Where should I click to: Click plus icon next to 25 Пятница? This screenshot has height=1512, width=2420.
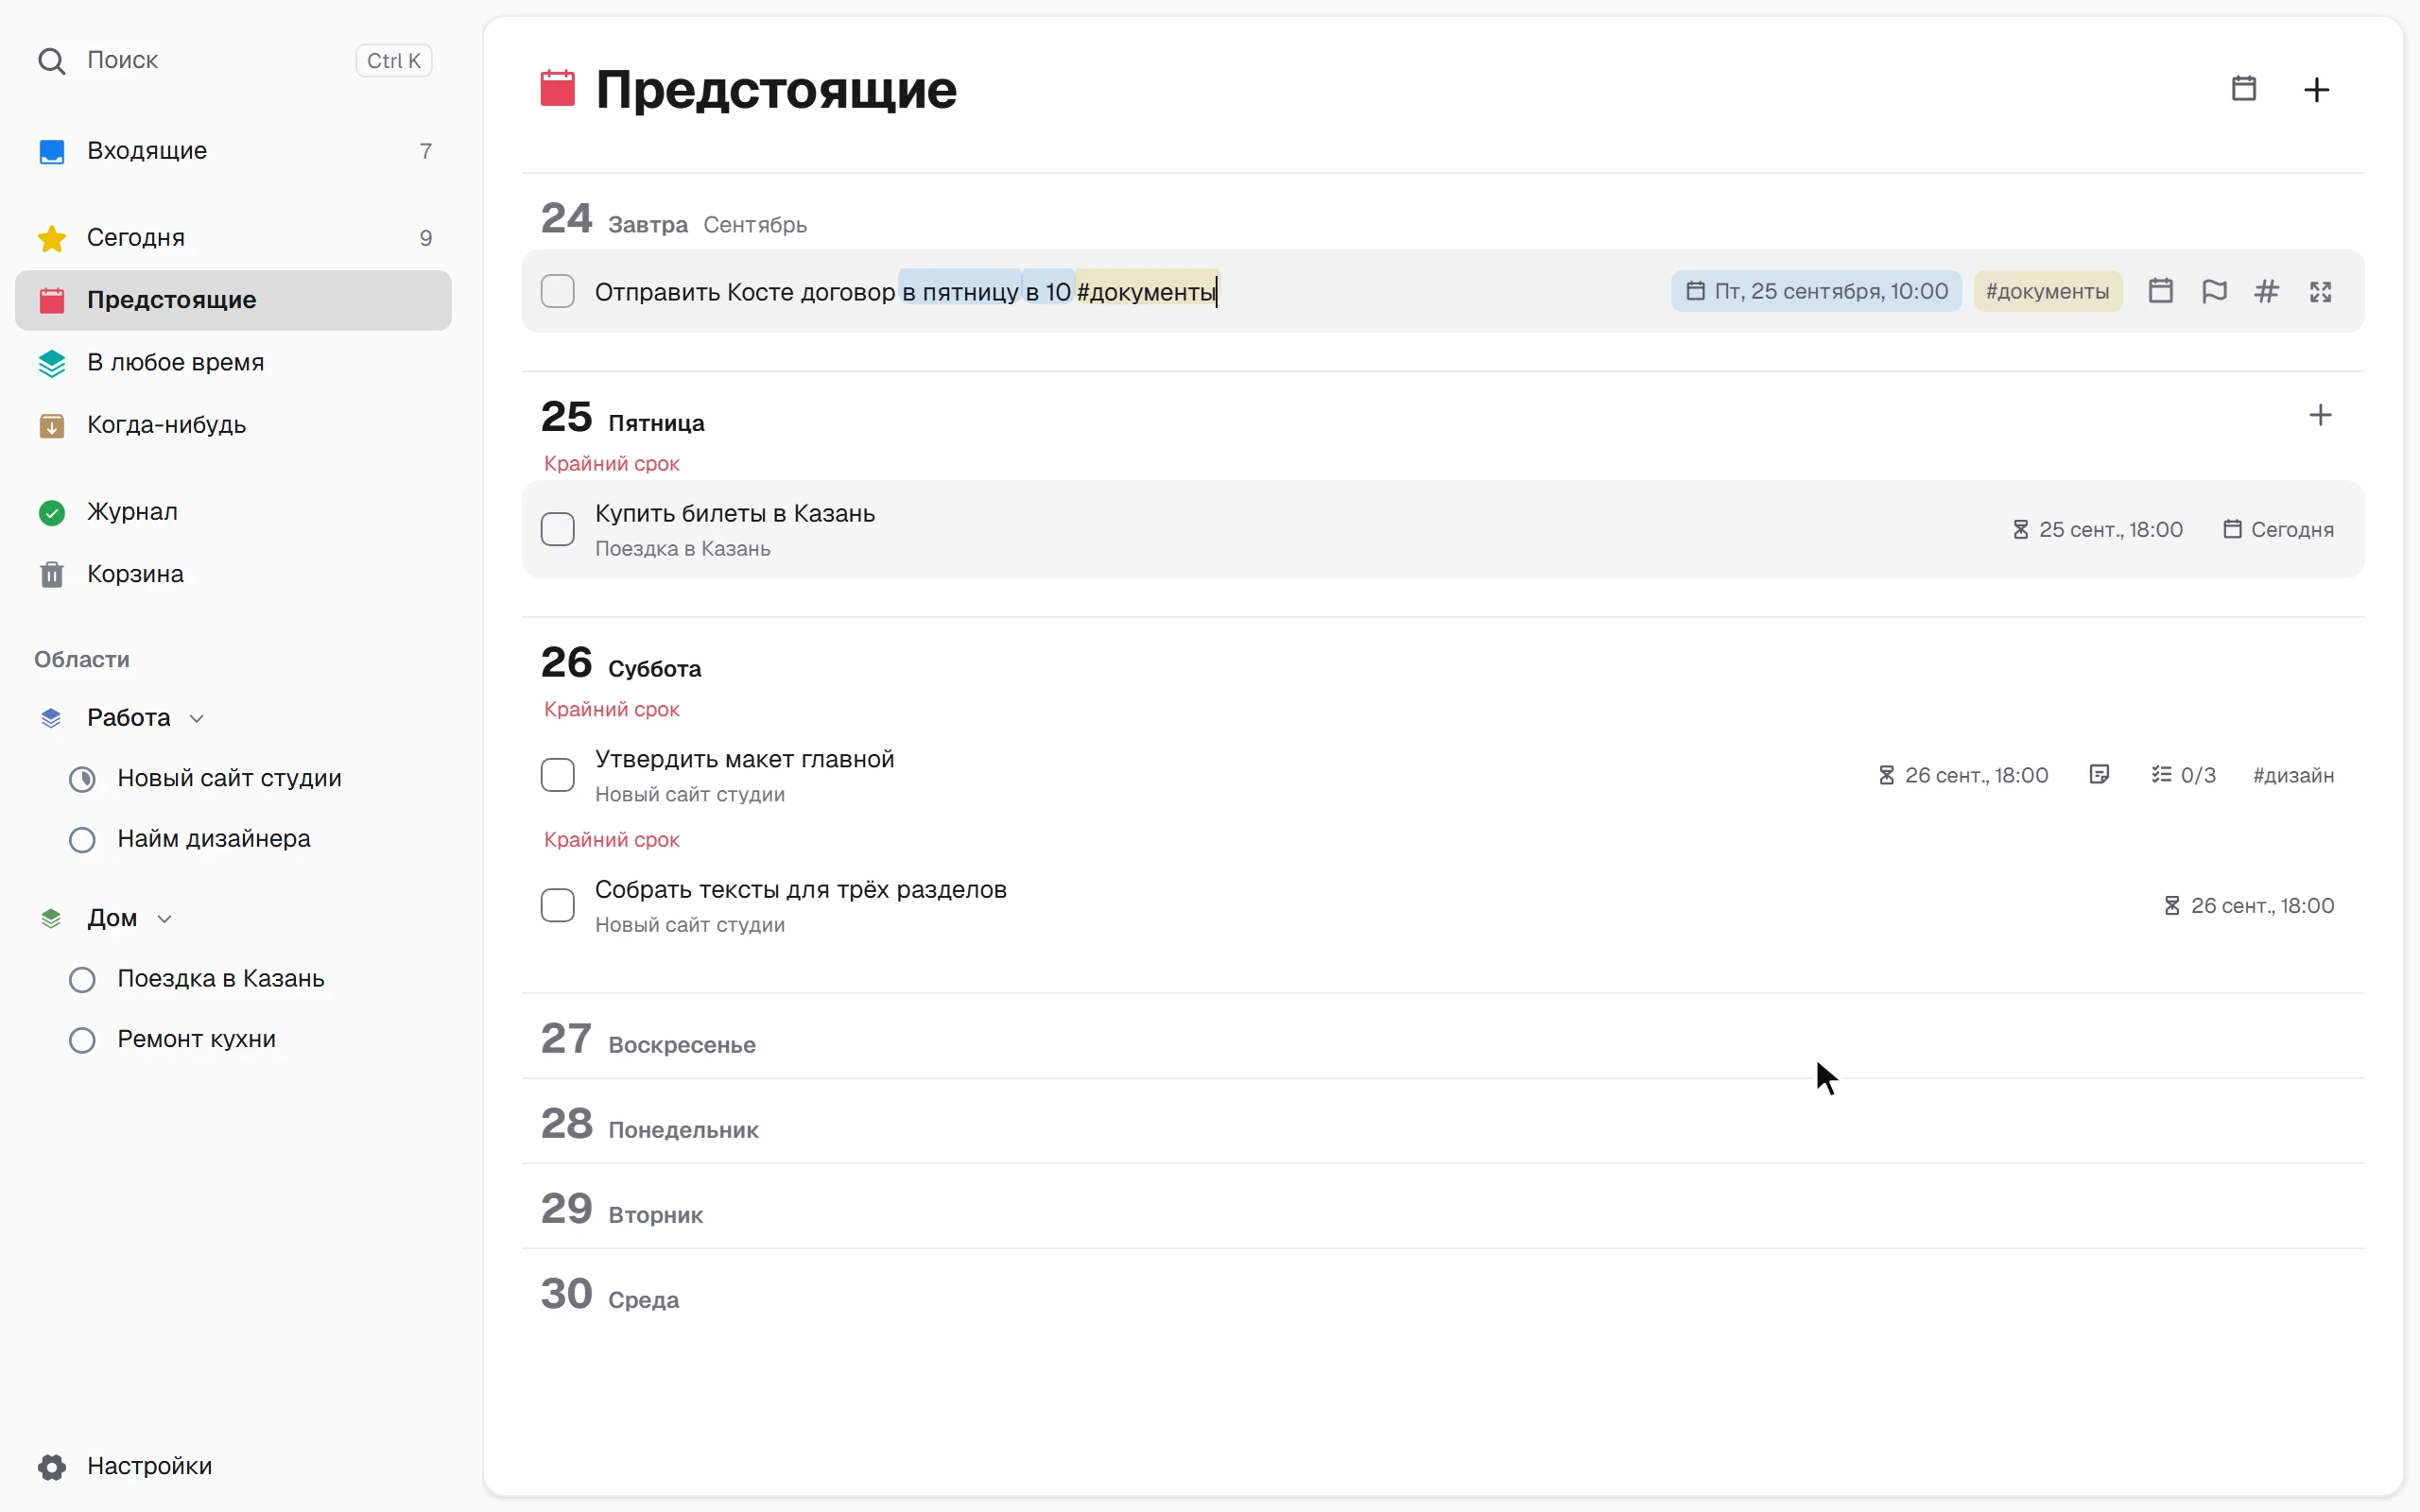[2320, 415]
